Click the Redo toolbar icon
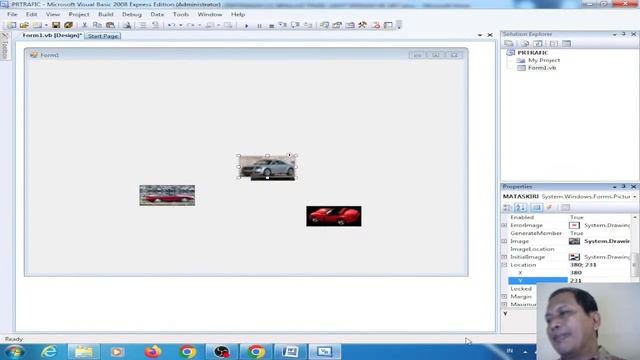 191,25
